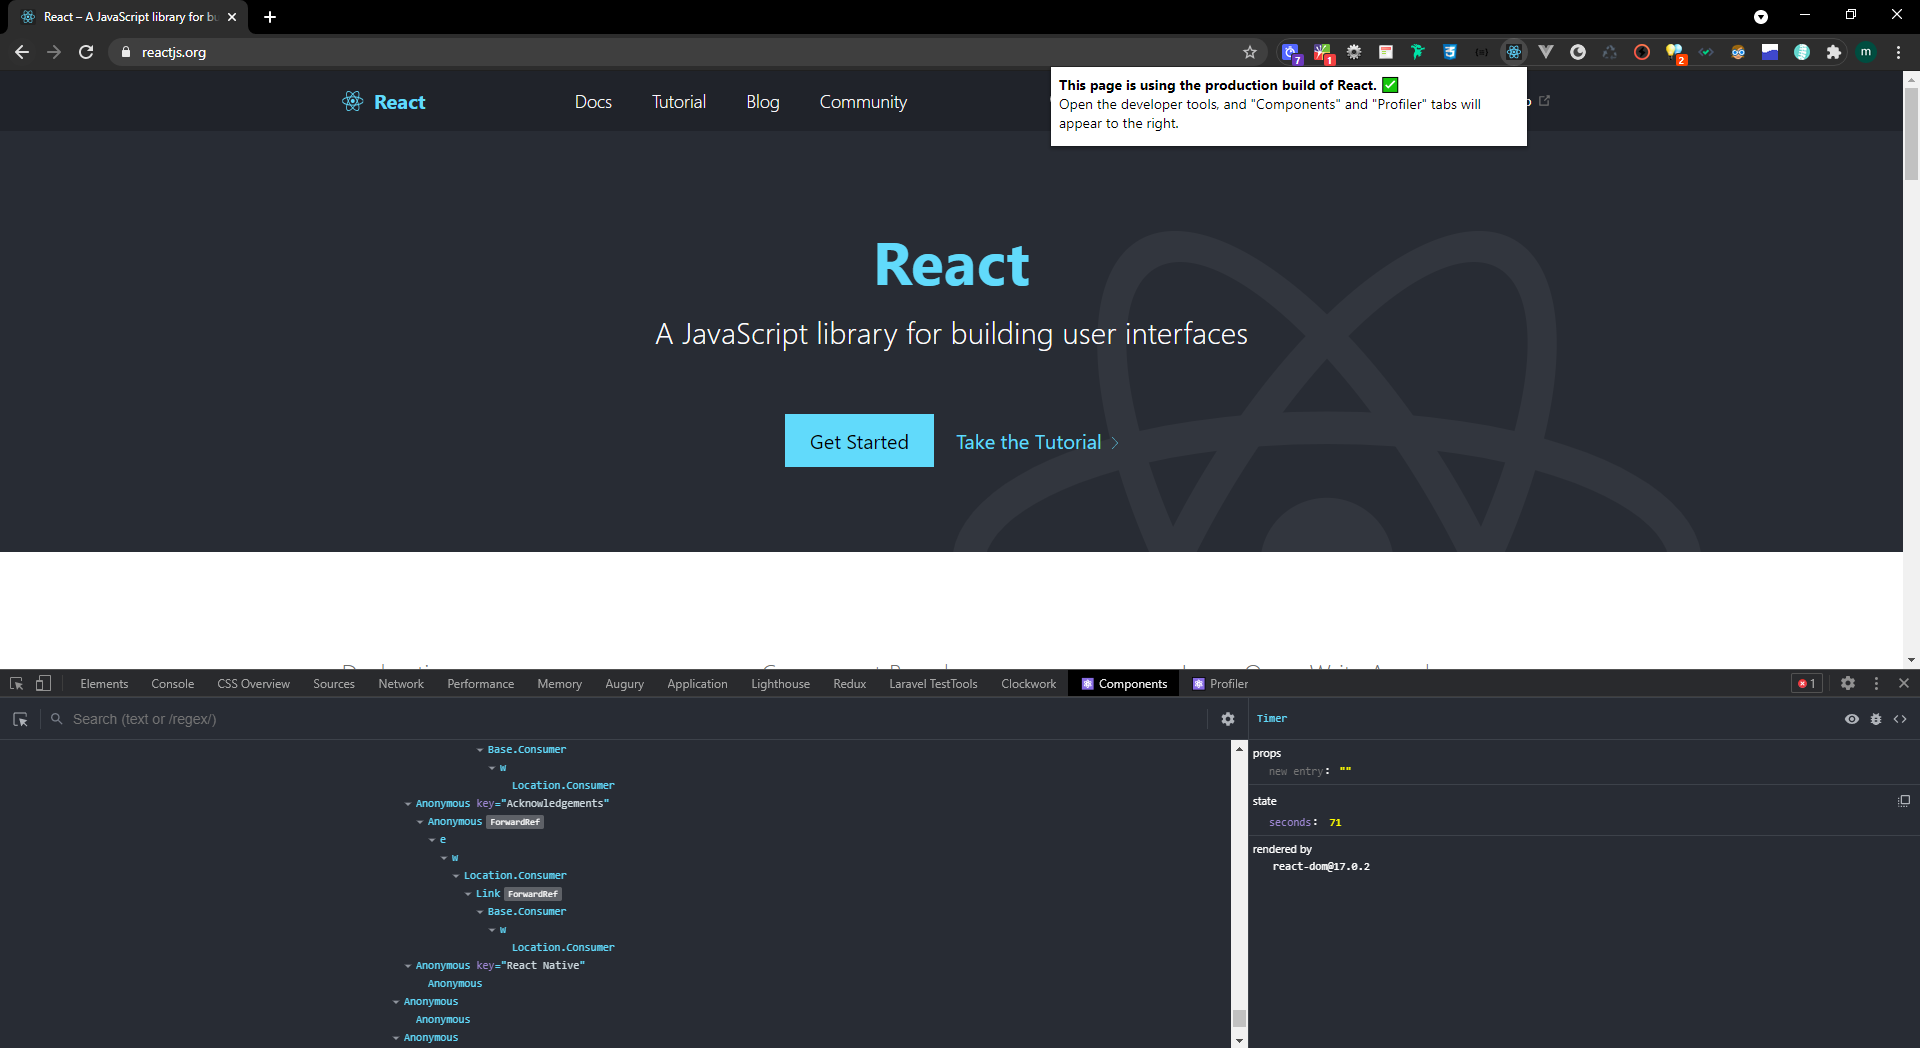View source for the Timer component
The width and height of the screenshot is (1920, 1048).
pyautogui.click(x=1900, y=719)
